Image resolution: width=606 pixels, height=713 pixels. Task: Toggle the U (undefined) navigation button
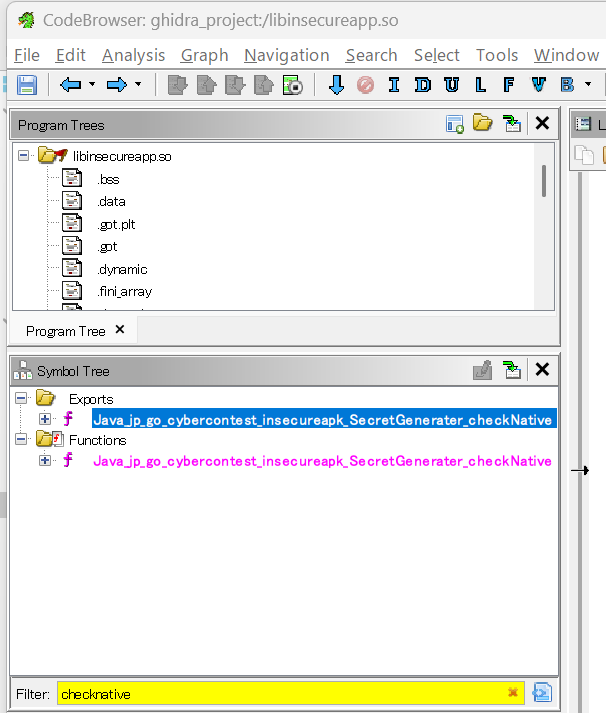click(451, 85)
